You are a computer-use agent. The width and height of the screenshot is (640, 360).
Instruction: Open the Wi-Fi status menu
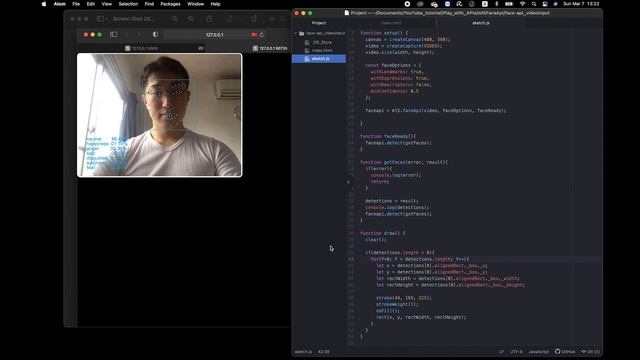[x=522, y=4]
